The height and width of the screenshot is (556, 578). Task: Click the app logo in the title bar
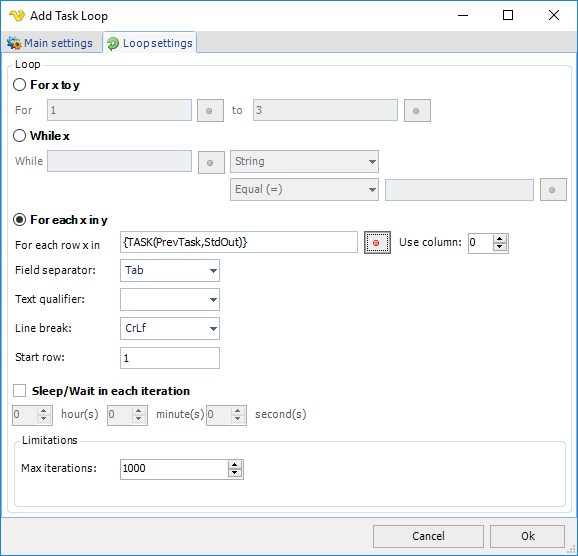tap(17, 16)
